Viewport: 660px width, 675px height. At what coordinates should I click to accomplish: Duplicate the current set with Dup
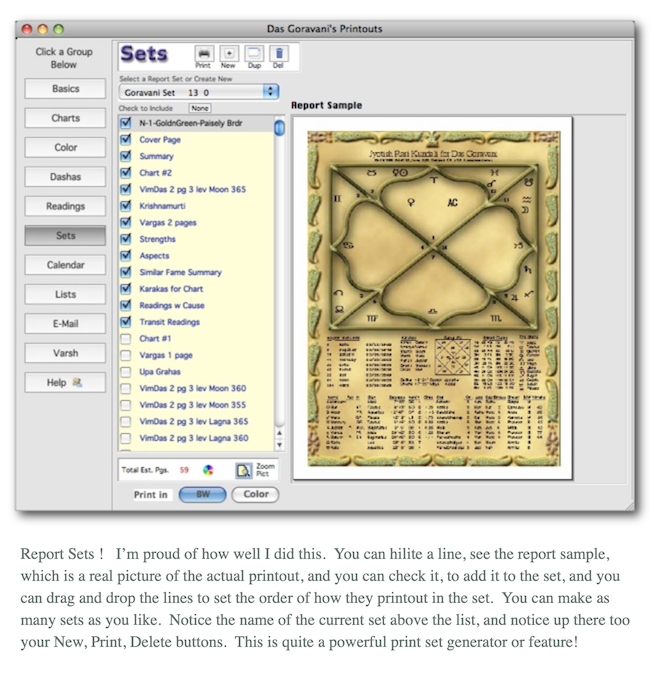[254, 53]
